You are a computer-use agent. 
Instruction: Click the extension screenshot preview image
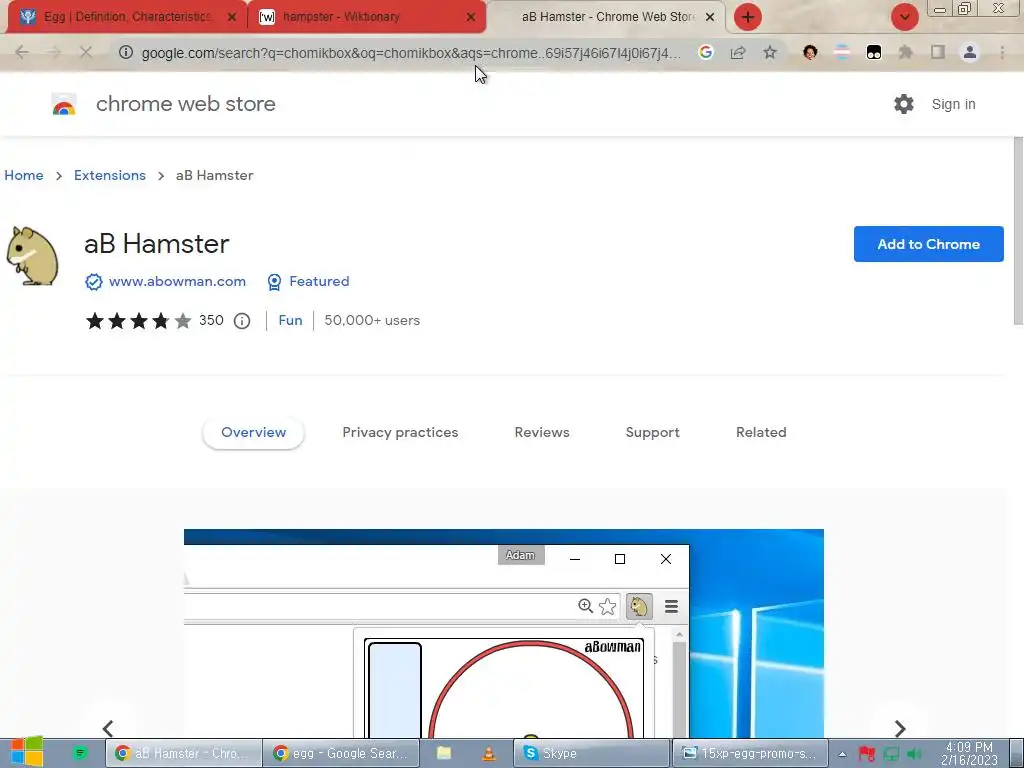coord(504,633)
